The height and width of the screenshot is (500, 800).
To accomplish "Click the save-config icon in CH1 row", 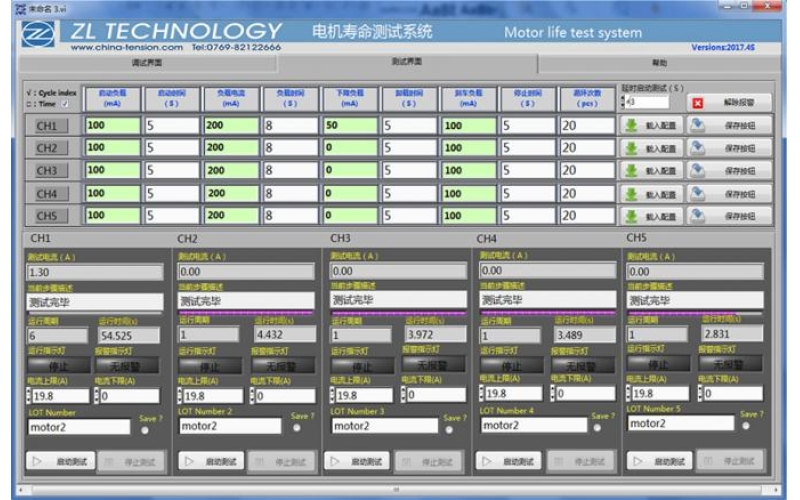I will pyautogui.click(x=697, y=125).
